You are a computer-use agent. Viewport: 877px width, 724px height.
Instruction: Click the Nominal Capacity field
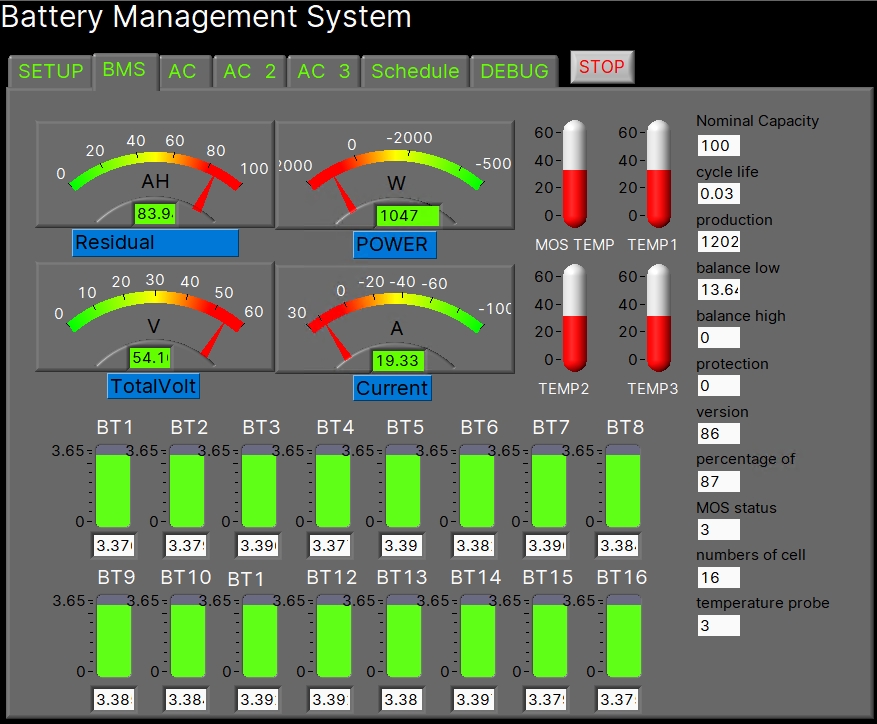719,145
